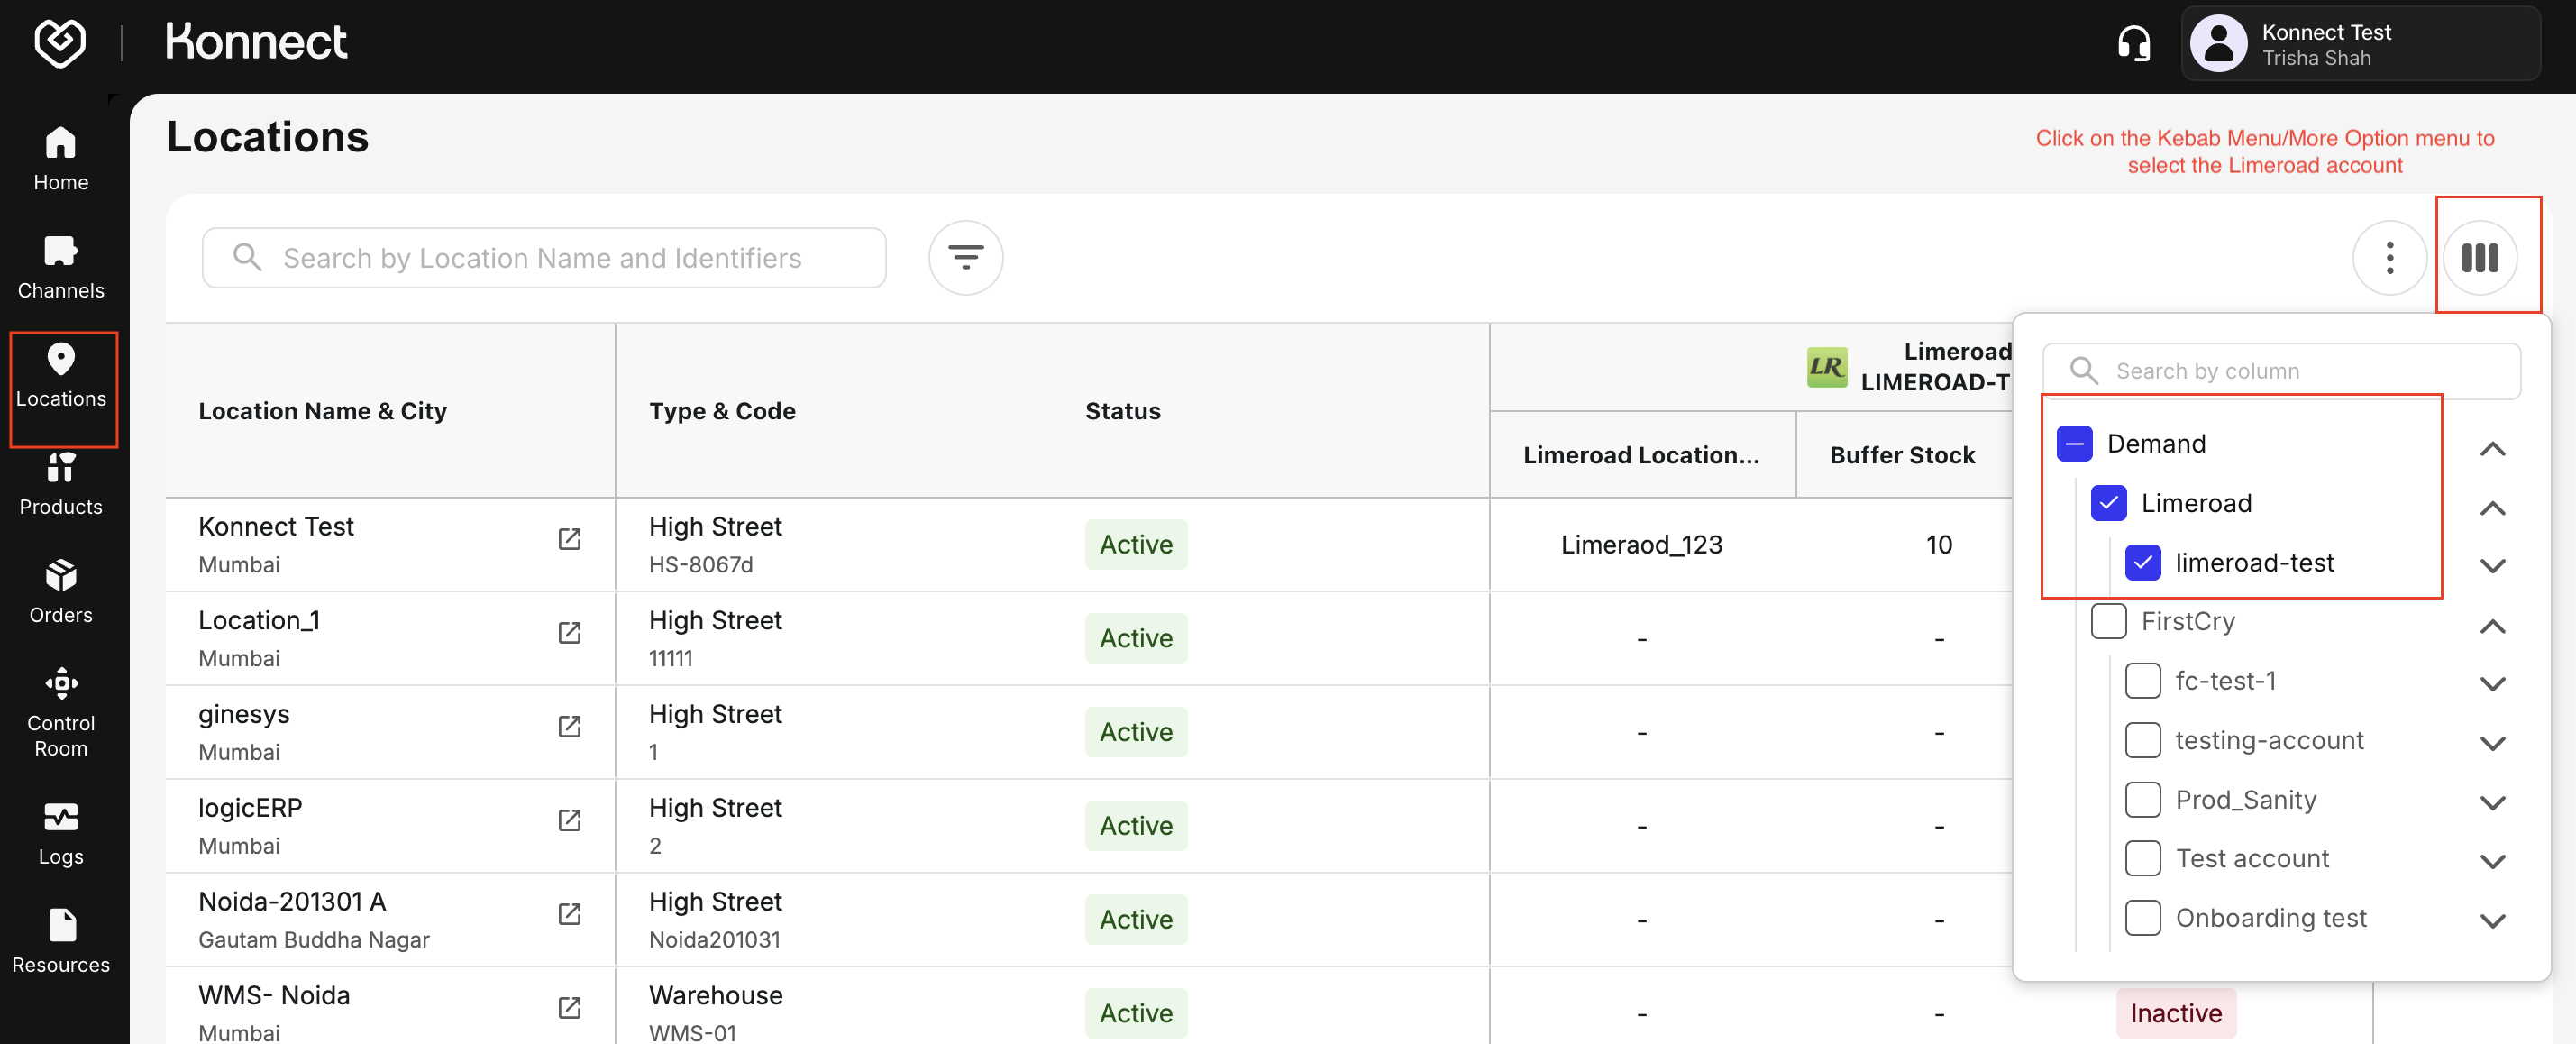Screen dimensions: 2576x1044
Task: Click in the Search by column field
Action: click(2280, 371)
